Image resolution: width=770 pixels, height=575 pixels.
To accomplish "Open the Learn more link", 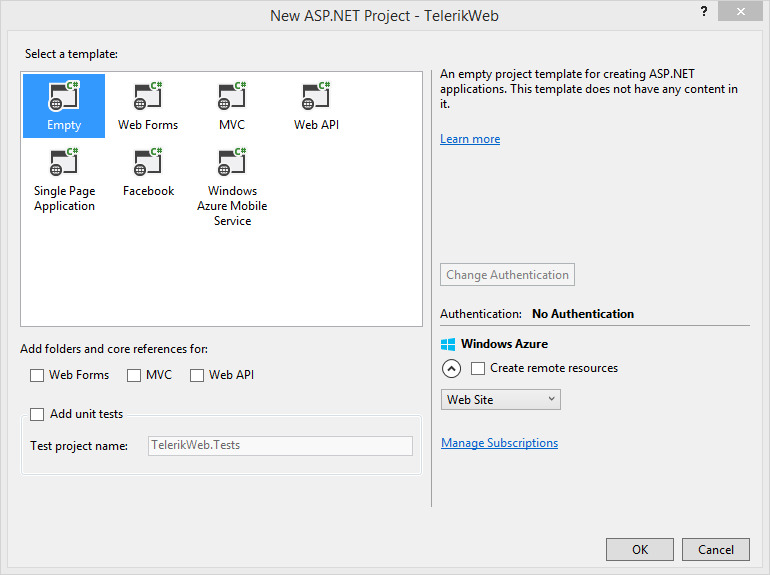I will tap(470, 139).
